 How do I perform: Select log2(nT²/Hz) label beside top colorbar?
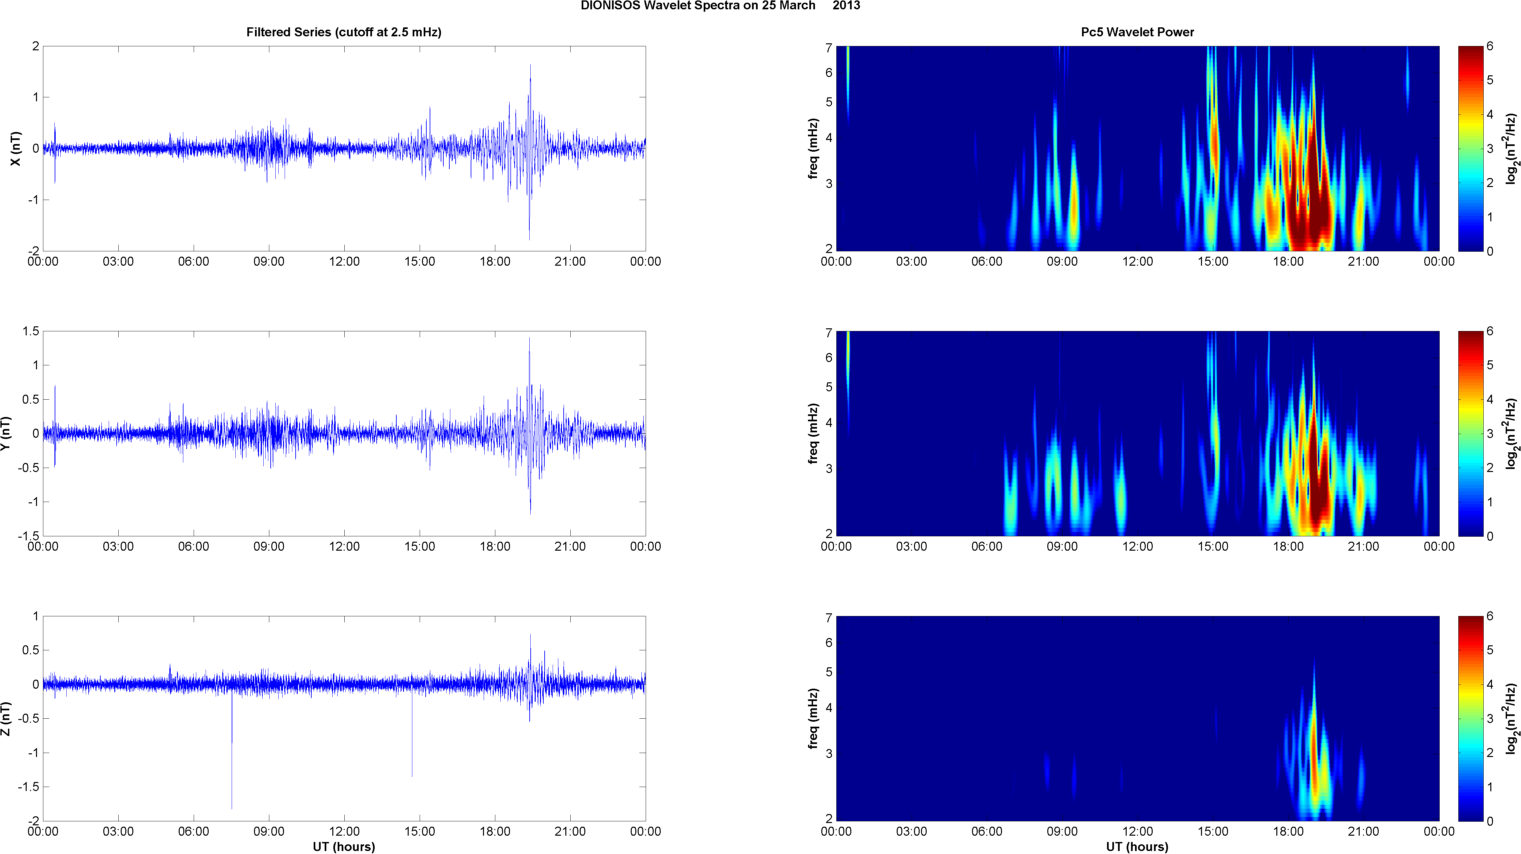[1512, 149]
